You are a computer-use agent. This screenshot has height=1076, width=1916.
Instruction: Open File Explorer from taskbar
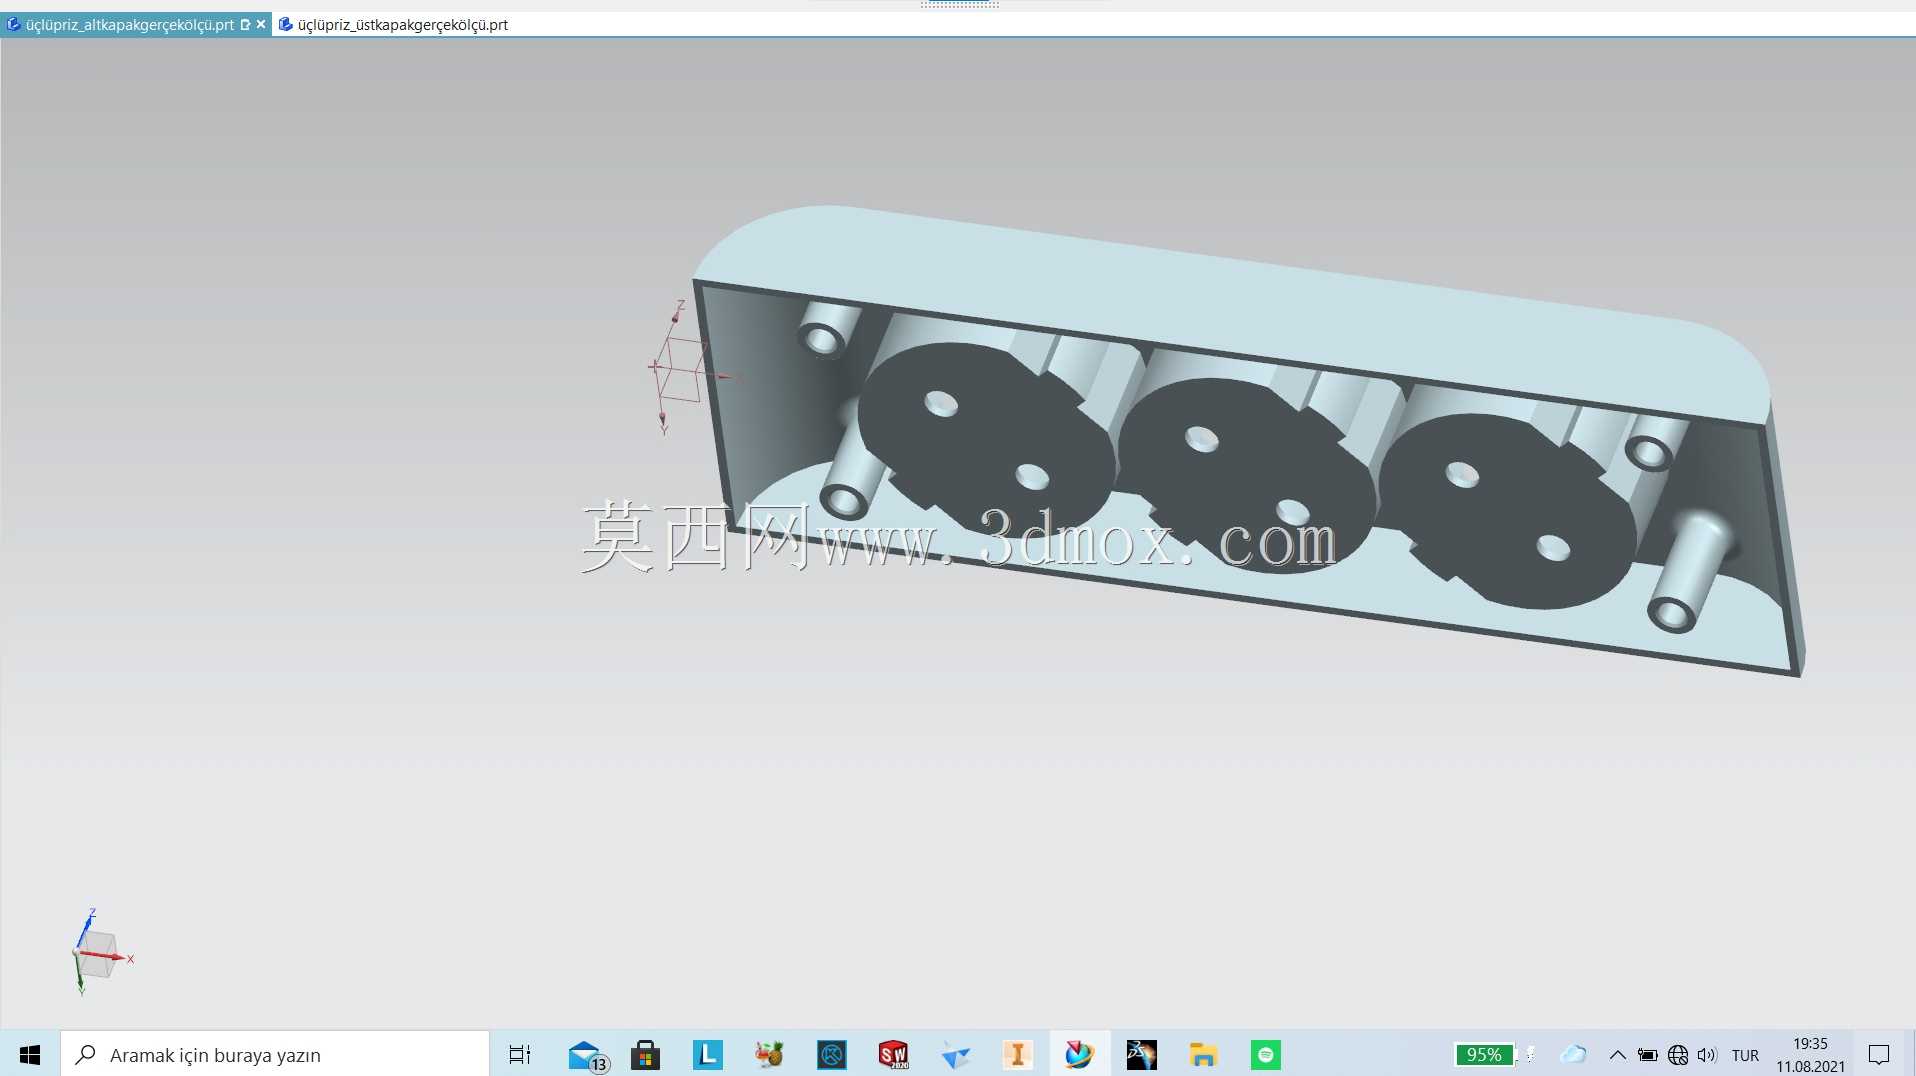[1203, 1054]
